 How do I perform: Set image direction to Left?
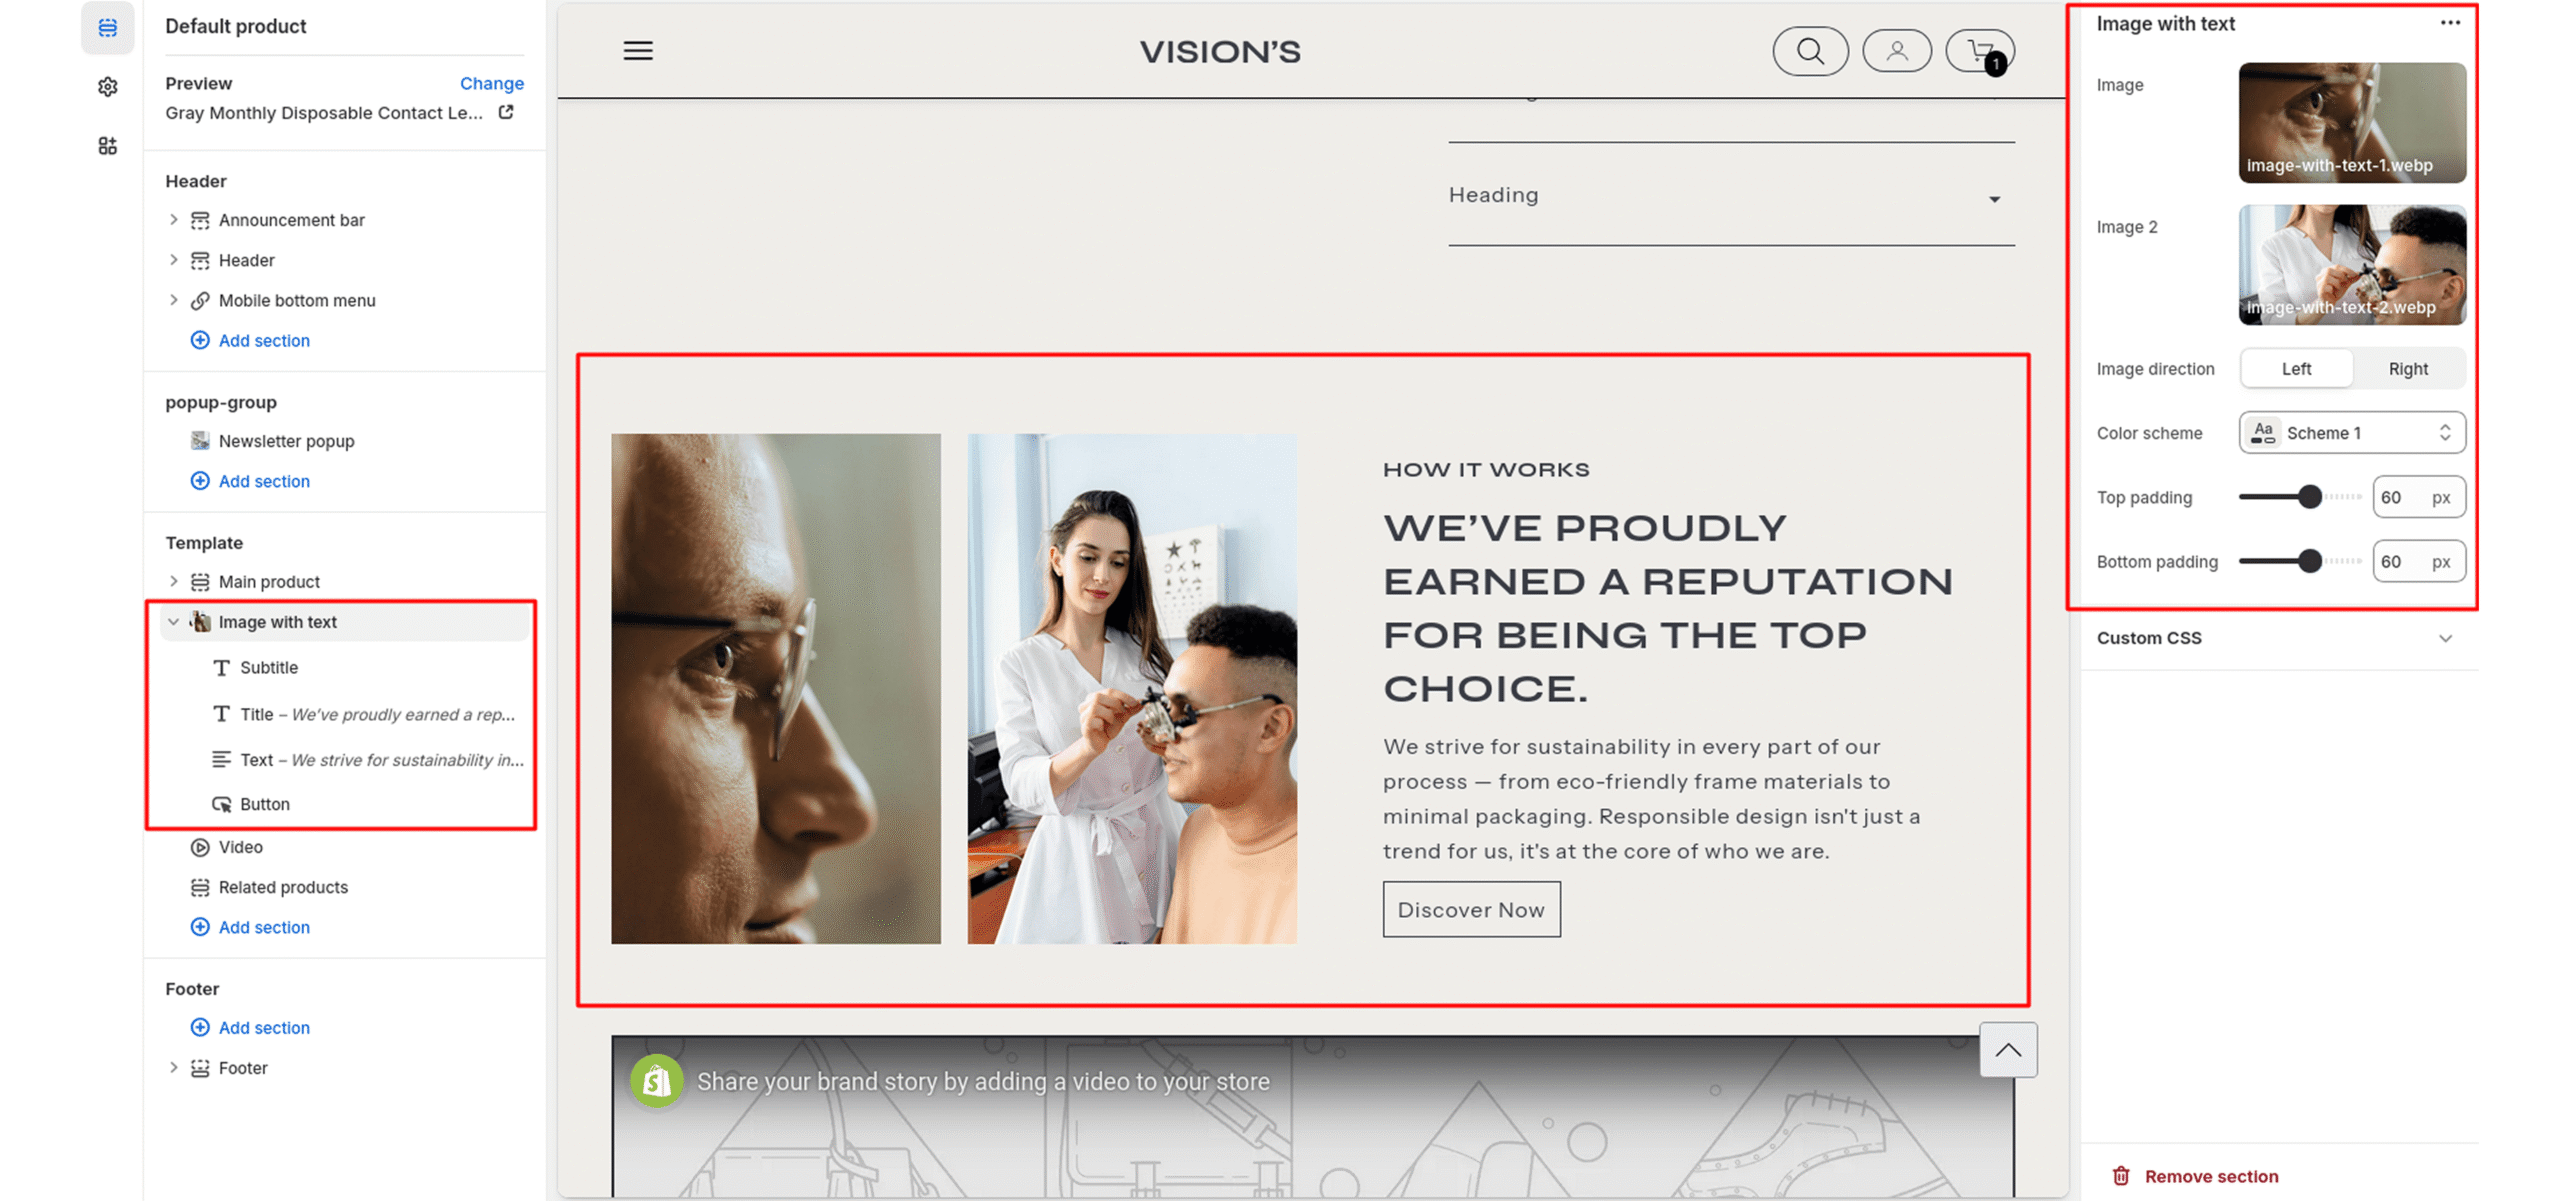2295,369
